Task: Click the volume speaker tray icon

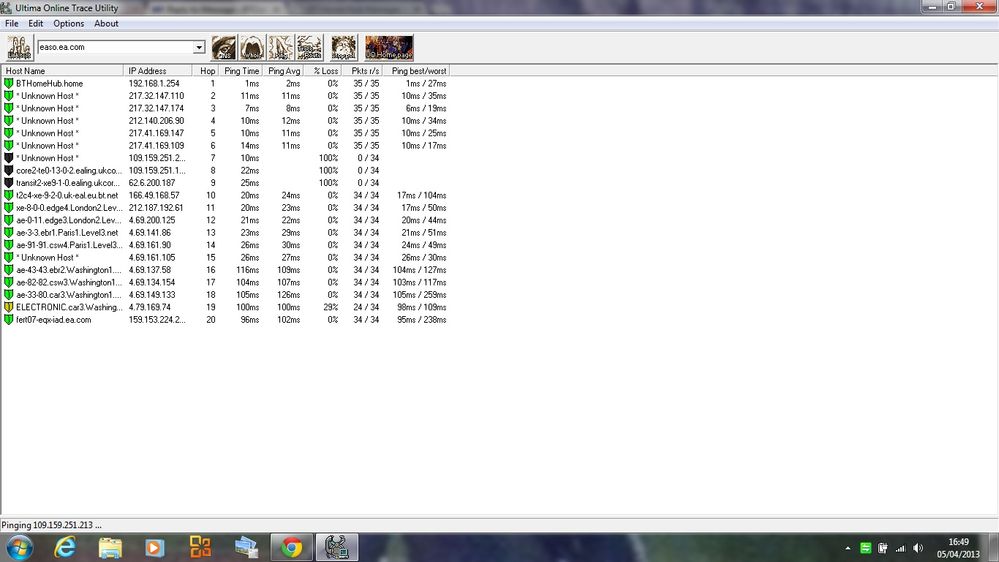Action: pos(918,548)
